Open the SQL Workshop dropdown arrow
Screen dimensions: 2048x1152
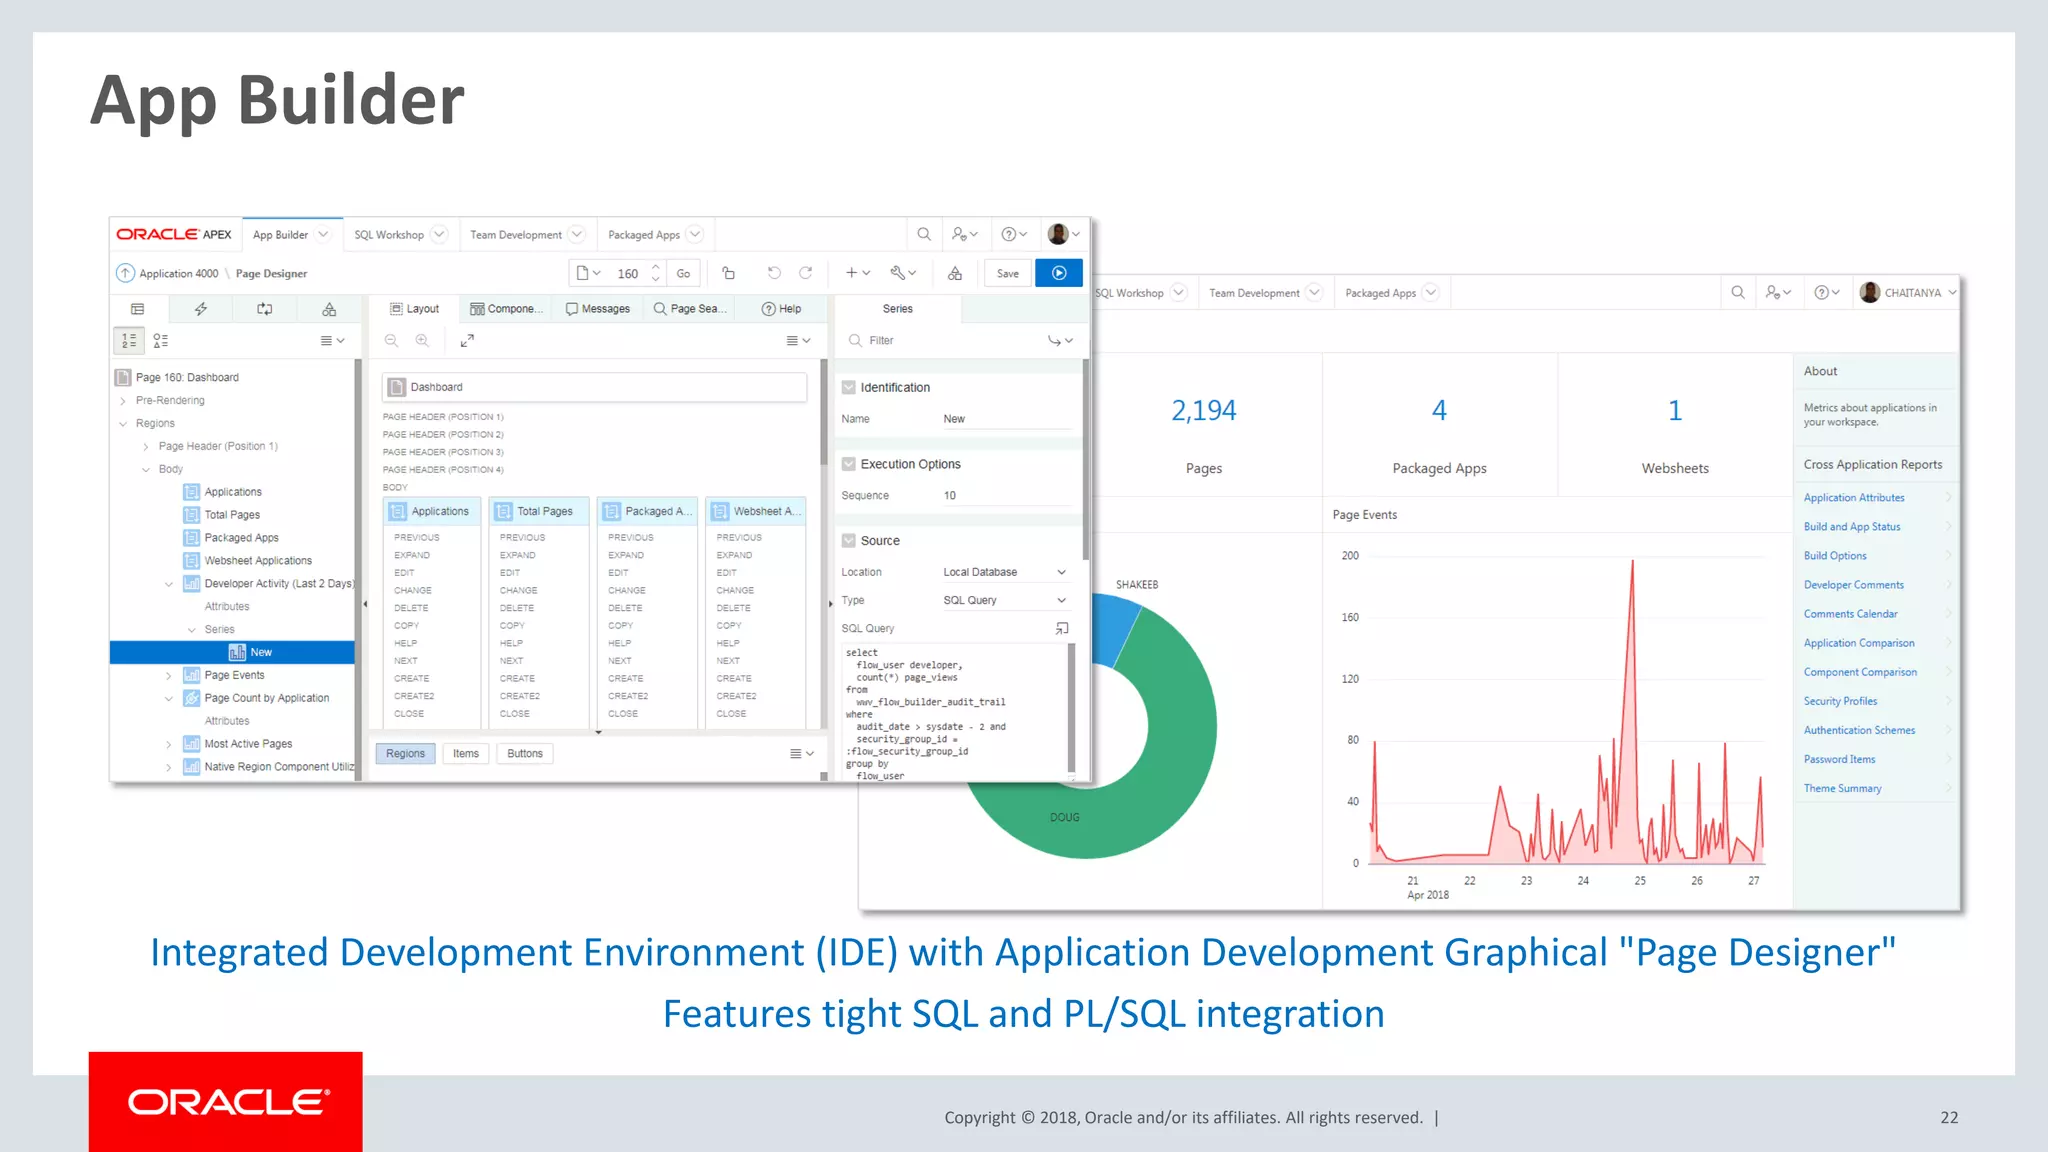pos(438,234)
